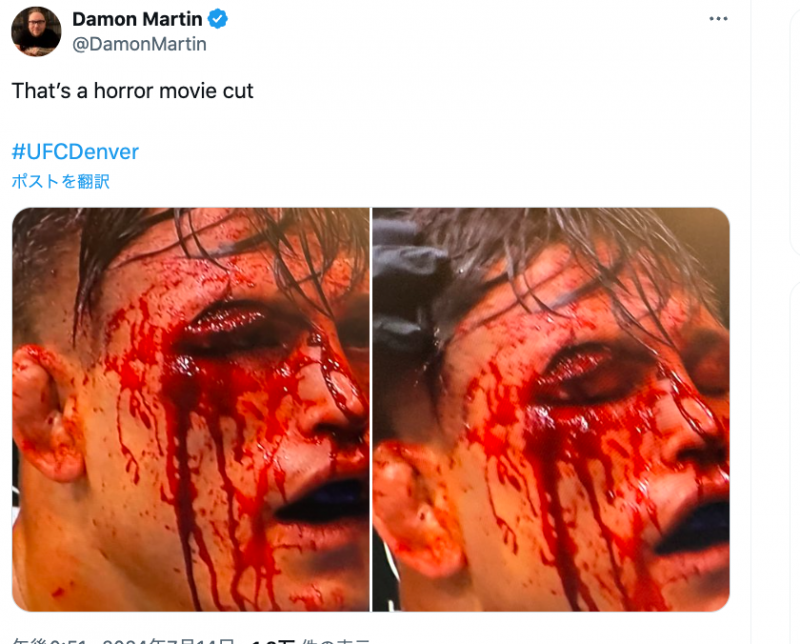Enlarge the right photo in the post
This screenshot has width=800, height=644.
(551, 408)
